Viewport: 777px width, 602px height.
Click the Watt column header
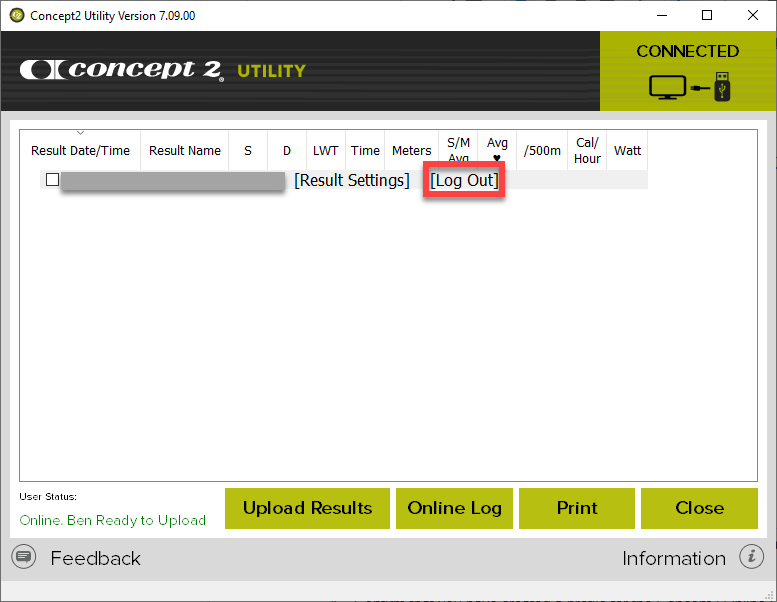627,151
